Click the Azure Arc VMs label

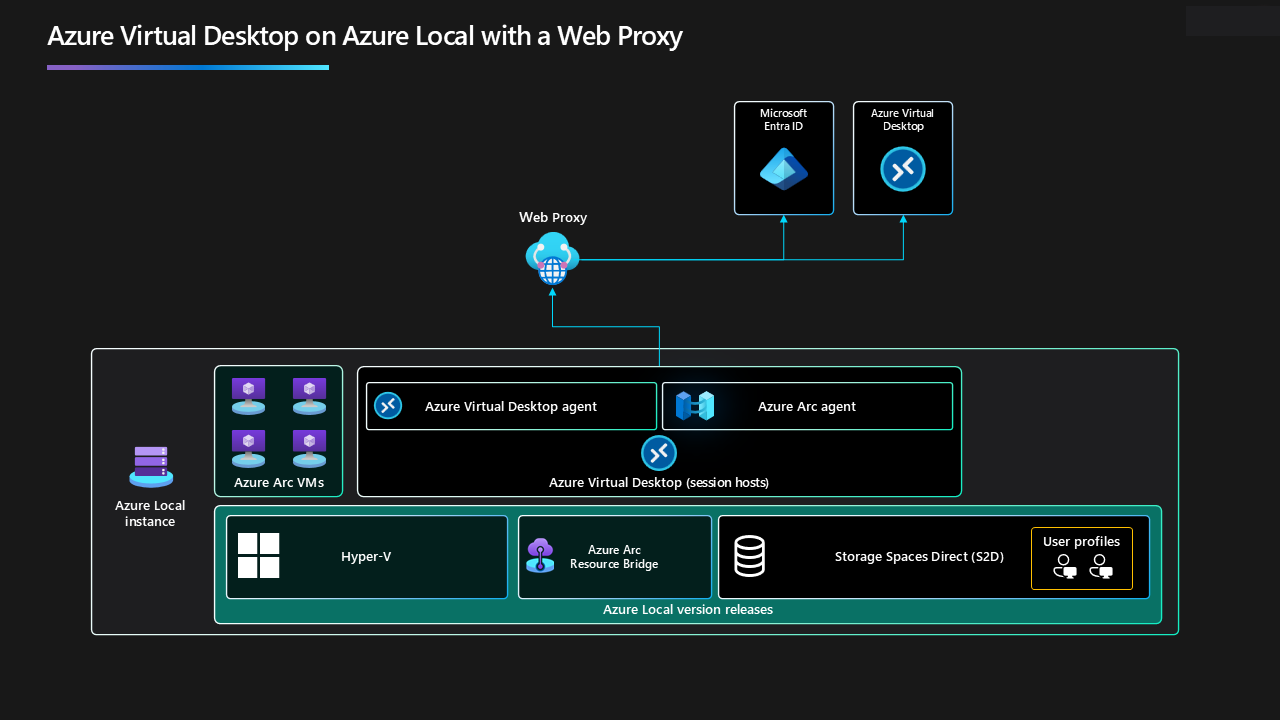tap(278, 482)
